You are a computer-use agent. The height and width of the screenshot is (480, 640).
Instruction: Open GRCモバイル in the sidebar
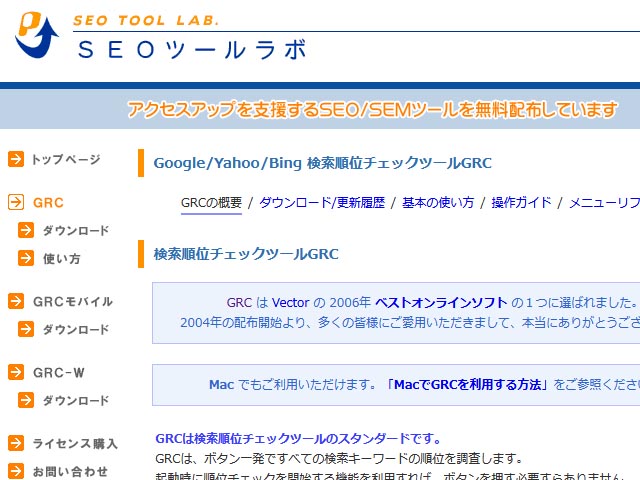[x=73, y=302]
